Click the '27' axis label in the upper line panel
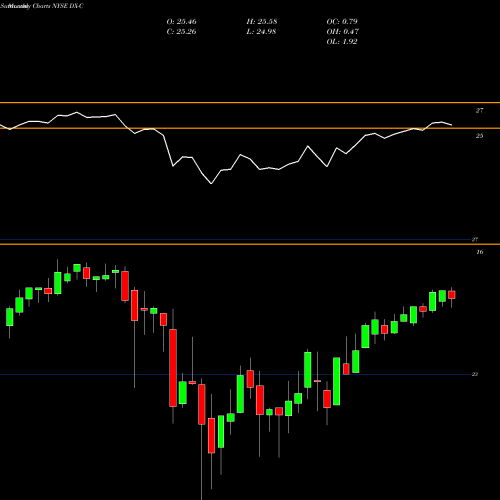 (x=479, y=111)
